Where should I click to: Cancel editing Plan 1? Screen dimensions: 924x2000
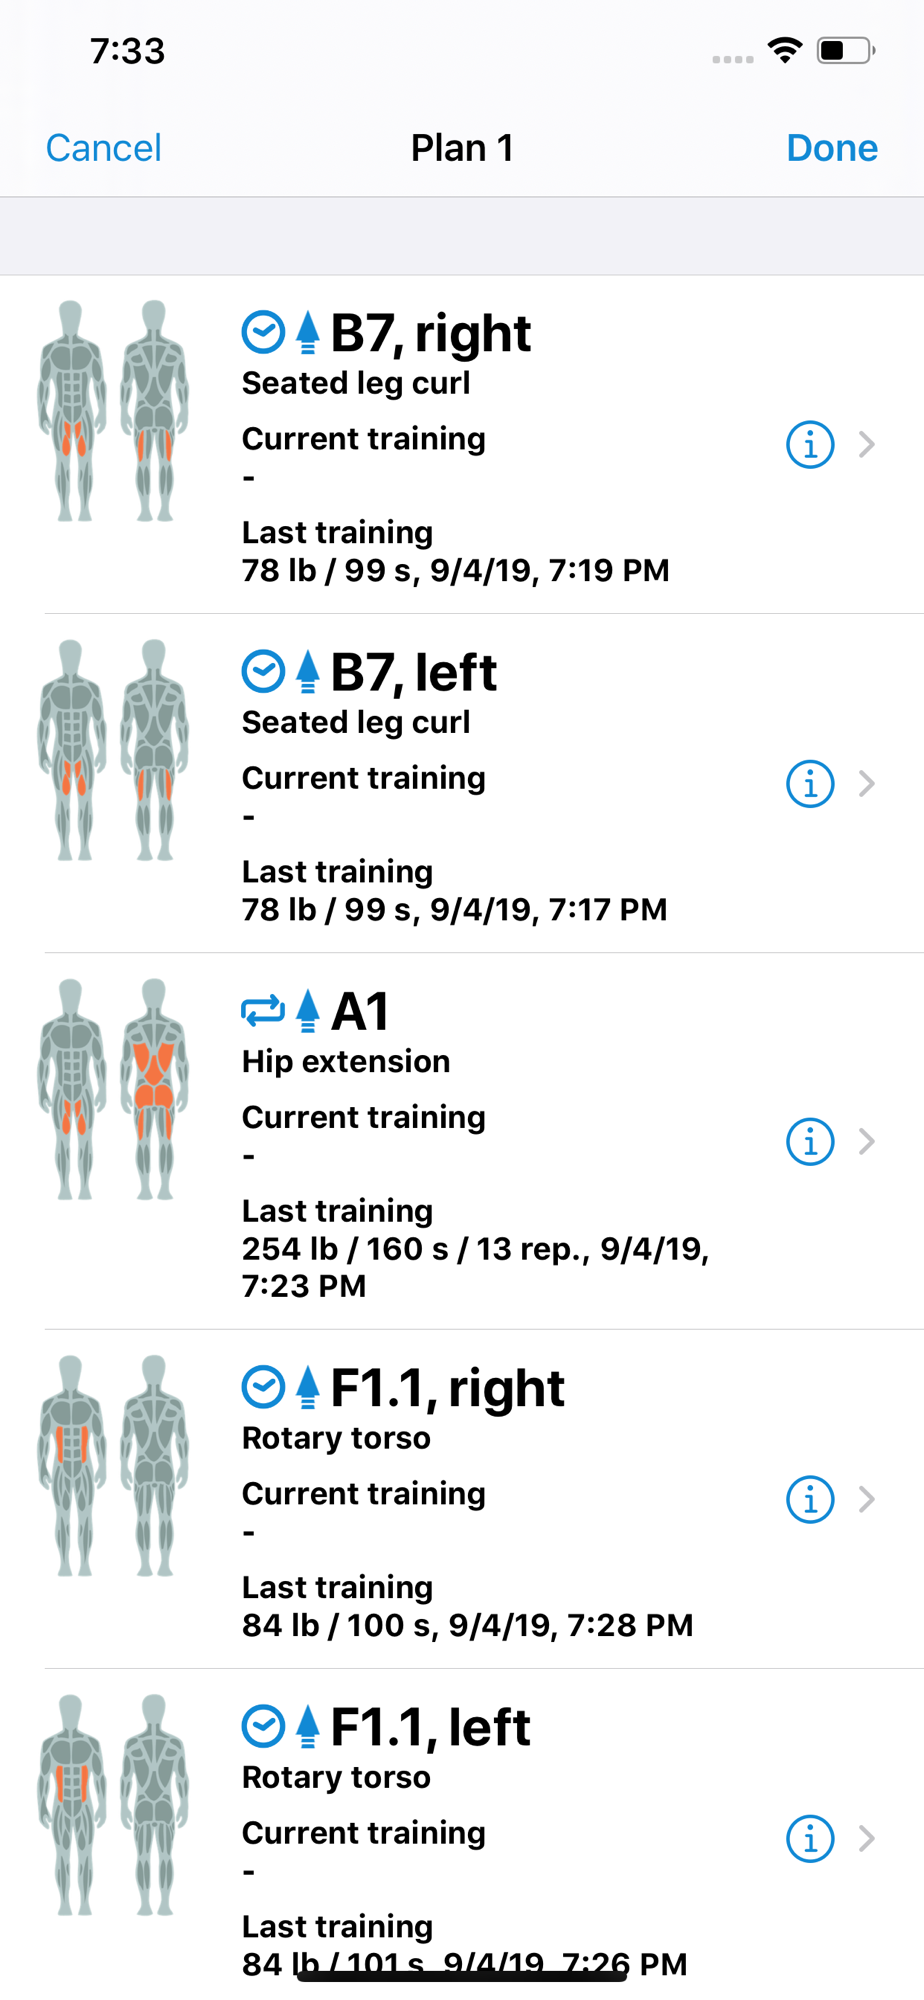coord(104,148)
